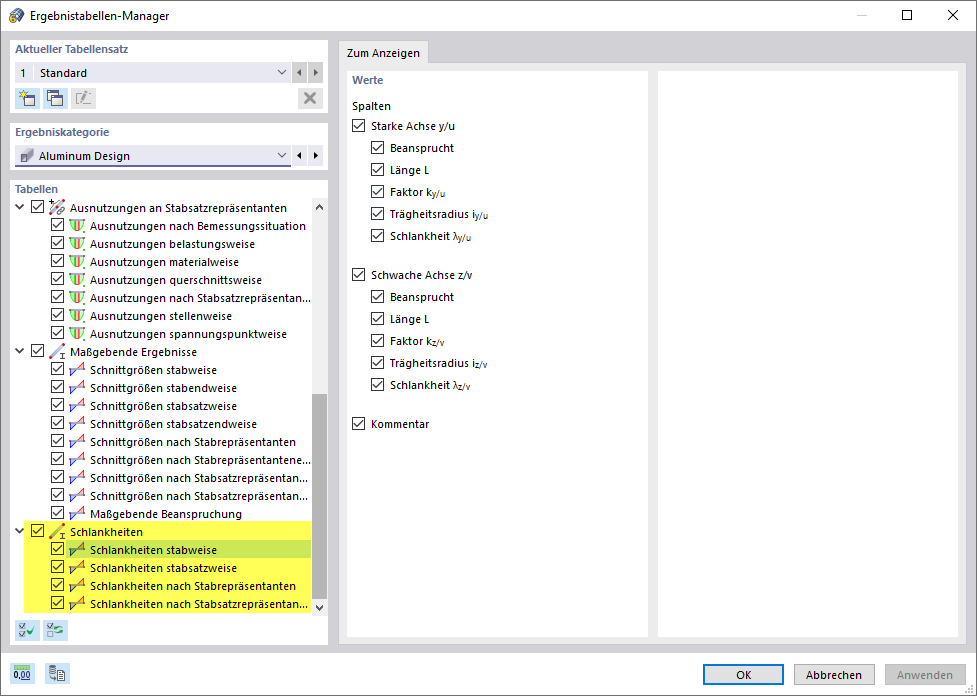Uncheck Schwache Achse z/v checkbox

[x=358, y=275]
